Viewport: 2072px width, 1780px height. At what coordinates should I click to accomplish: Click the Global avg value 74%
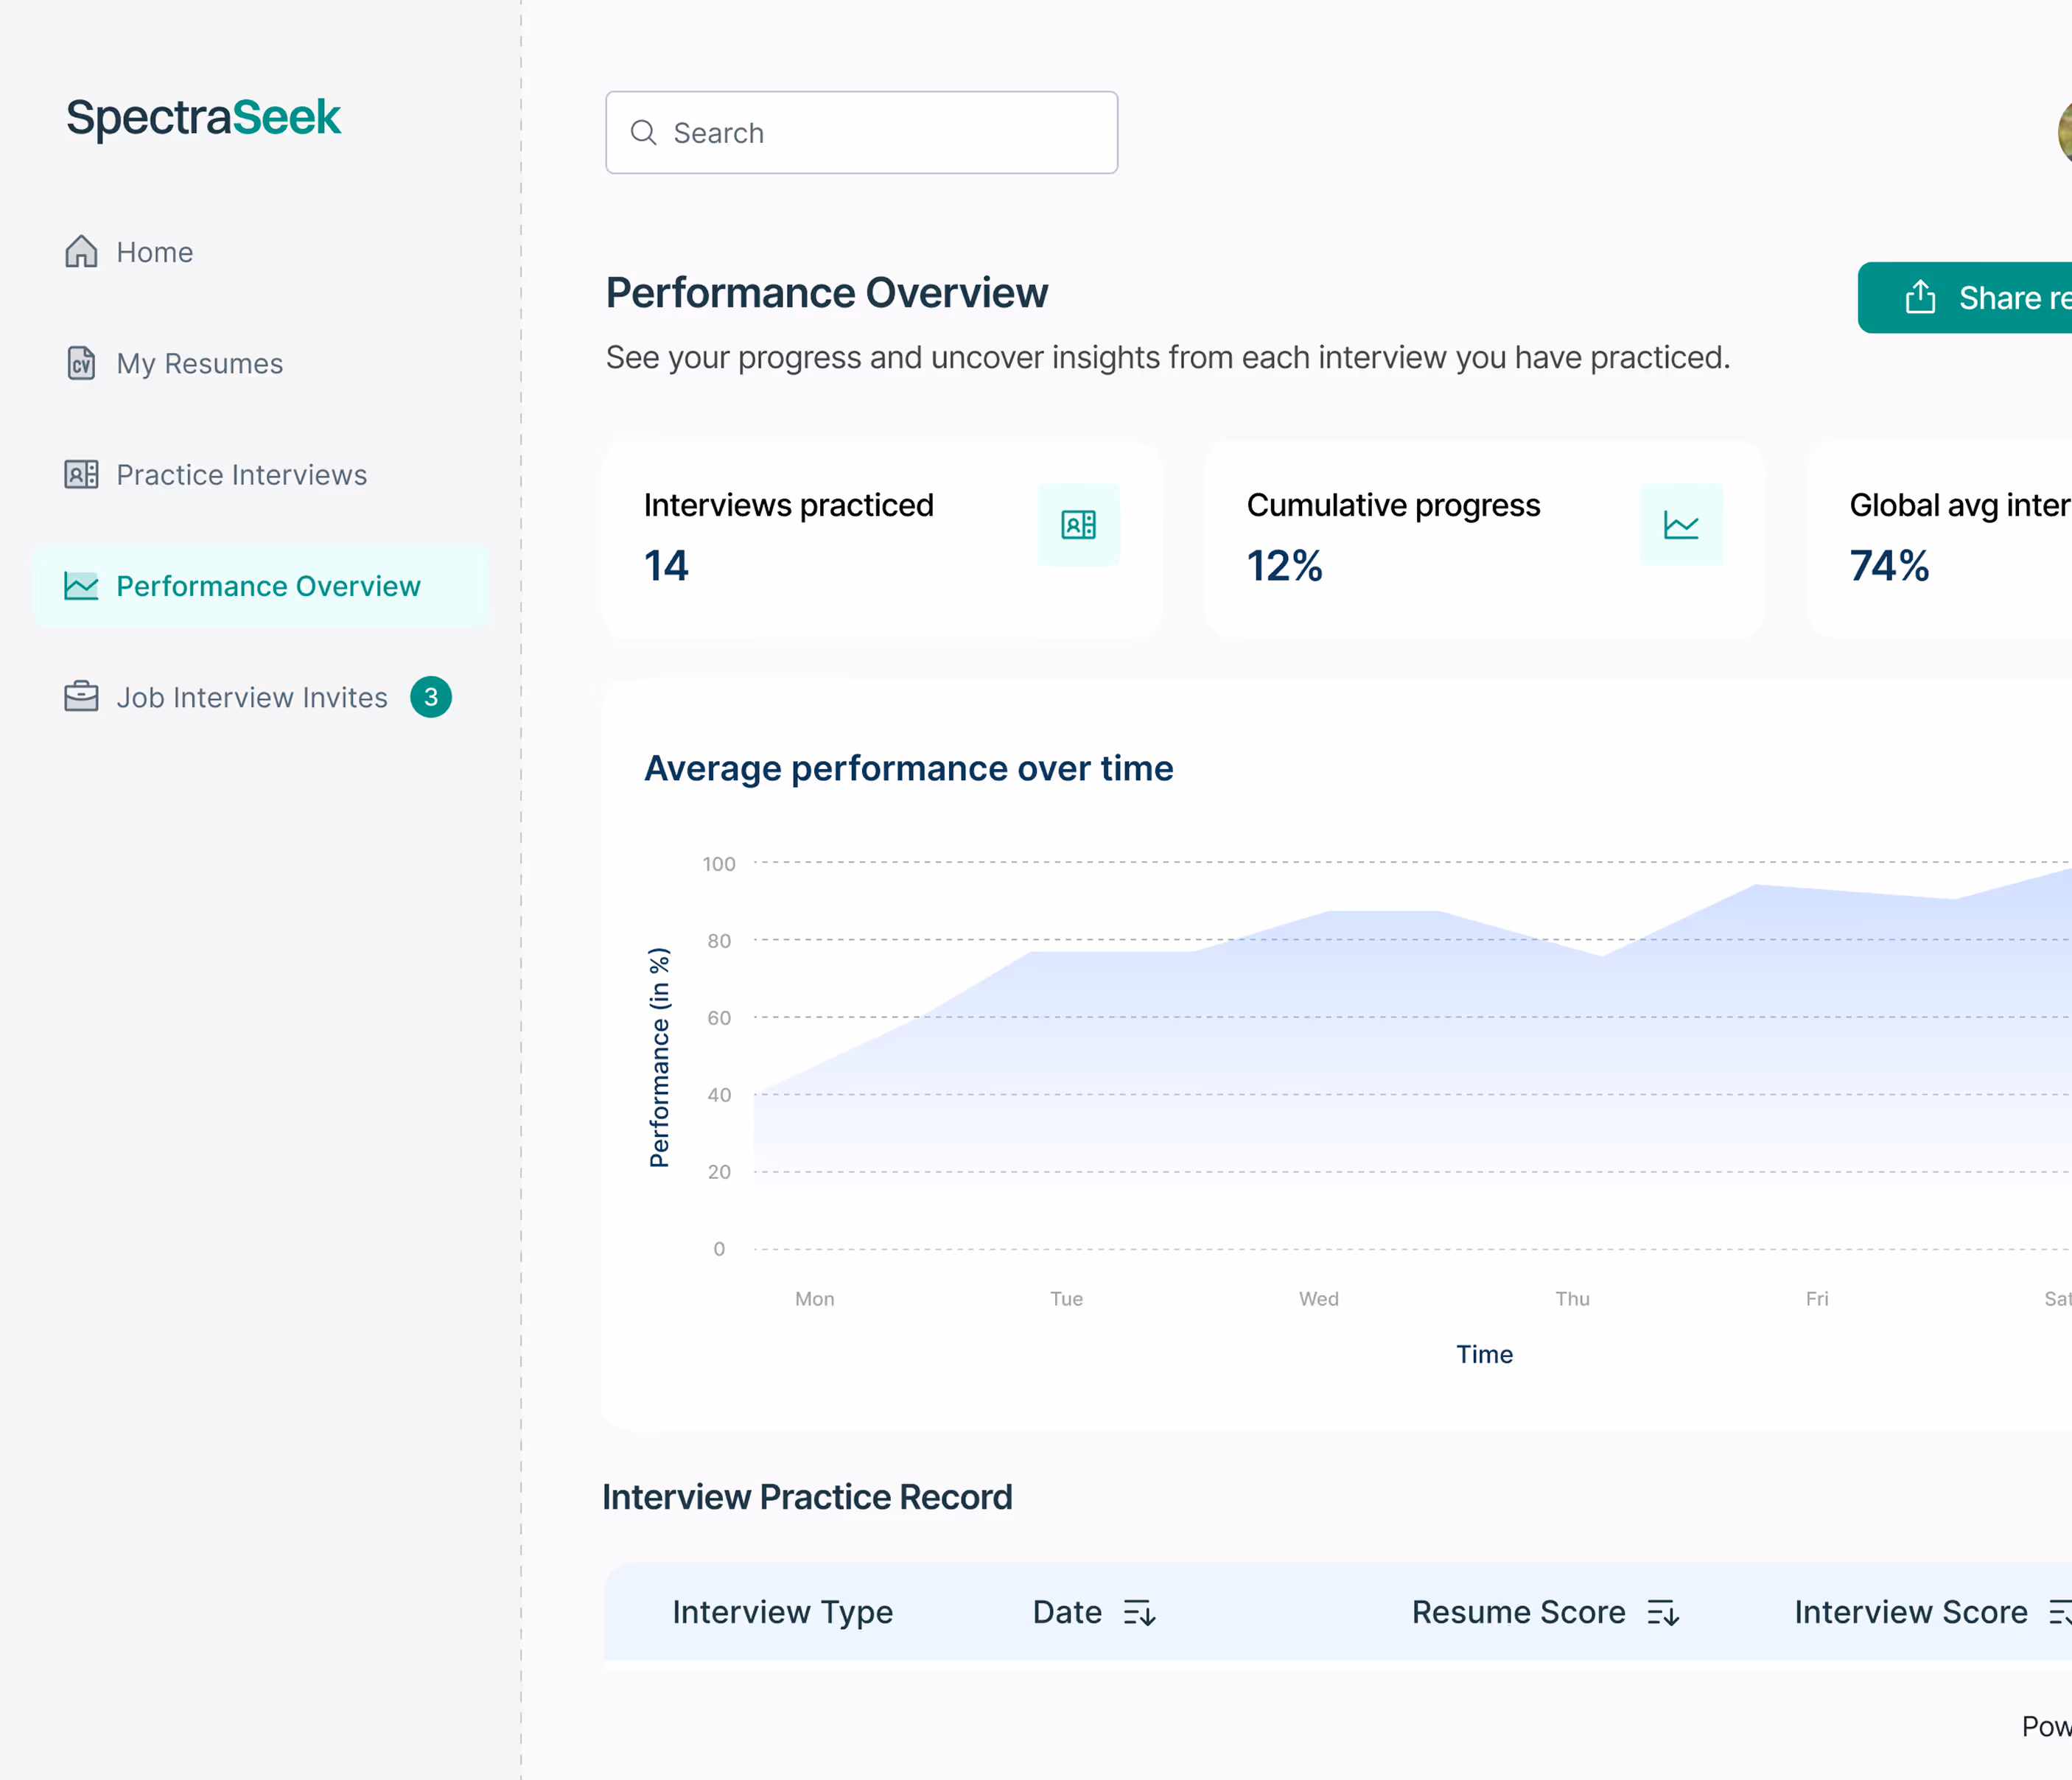click(1889, 566)
